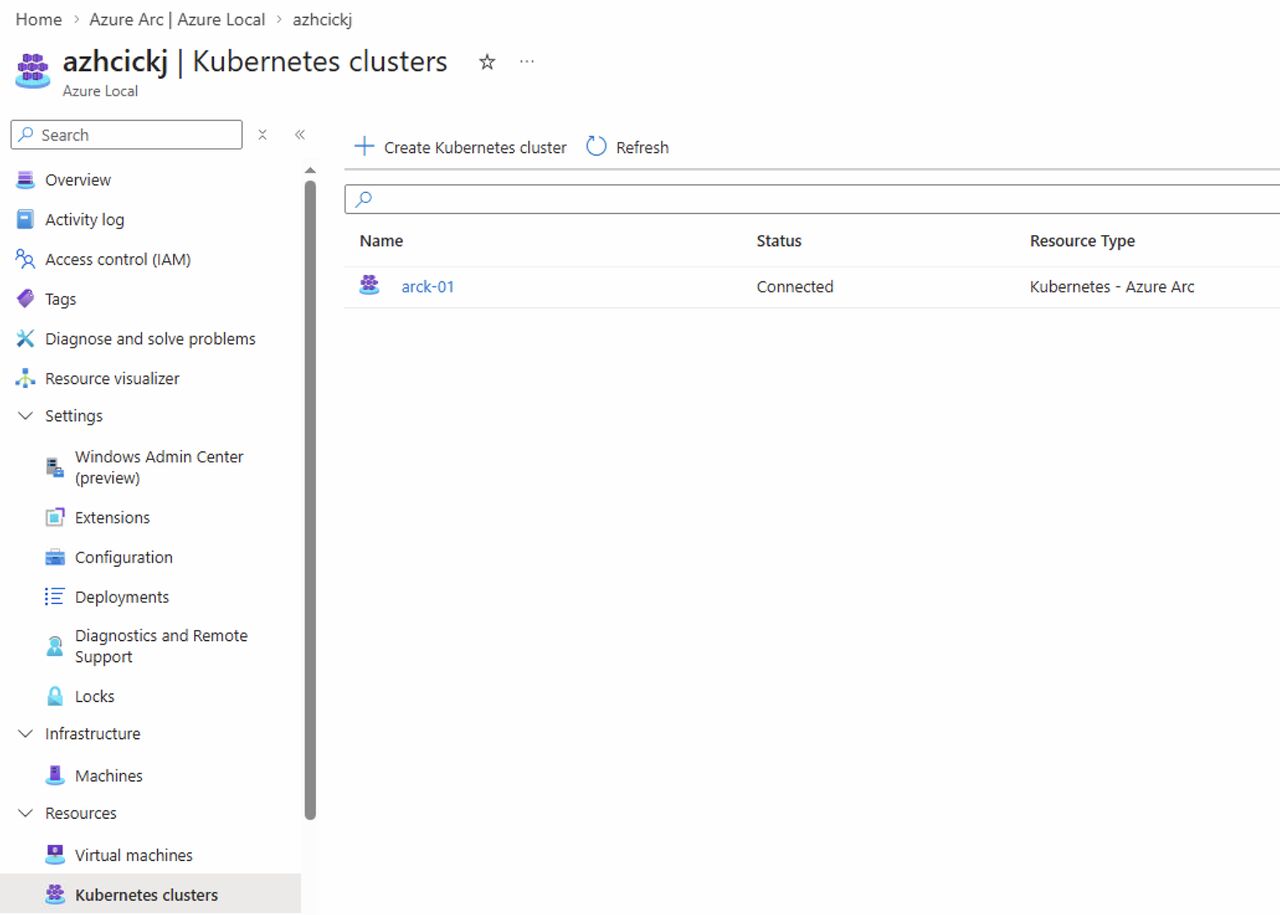Screen dimensions: 1280x915
Task: Click the arck-01 Kubernetes cluster icon
Action: [370, 286]
